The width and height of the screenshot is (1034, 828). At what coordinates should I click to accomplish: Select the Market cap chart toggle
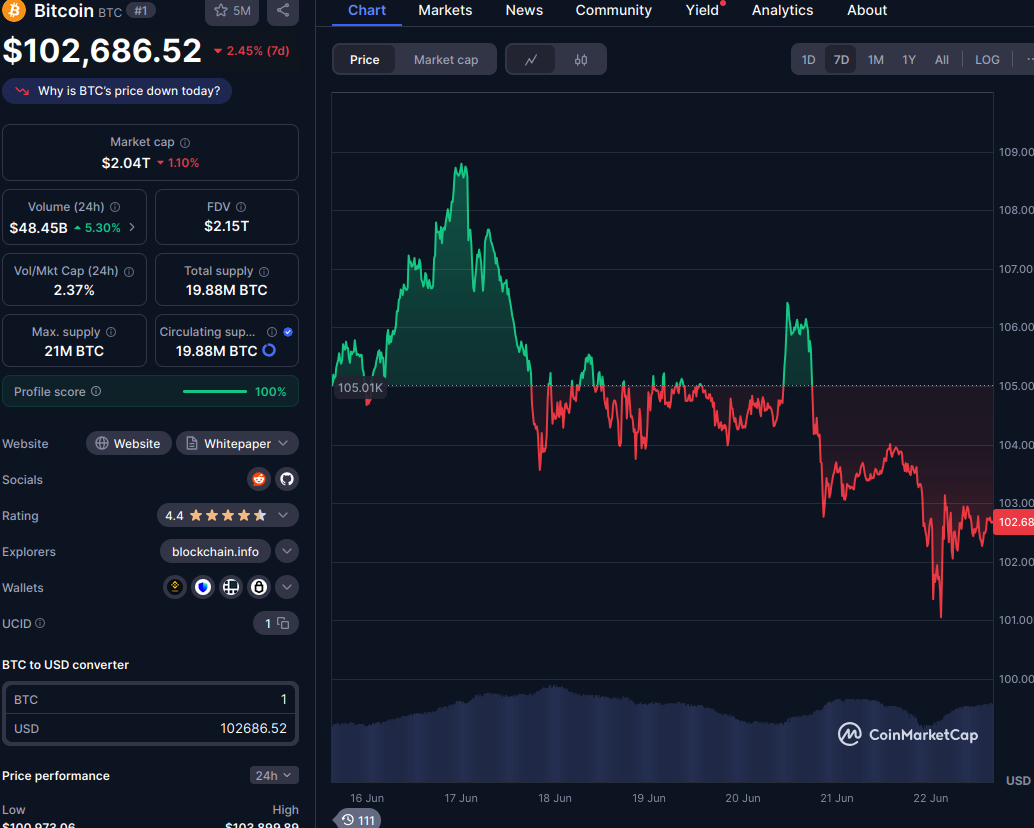pos(446,60)
